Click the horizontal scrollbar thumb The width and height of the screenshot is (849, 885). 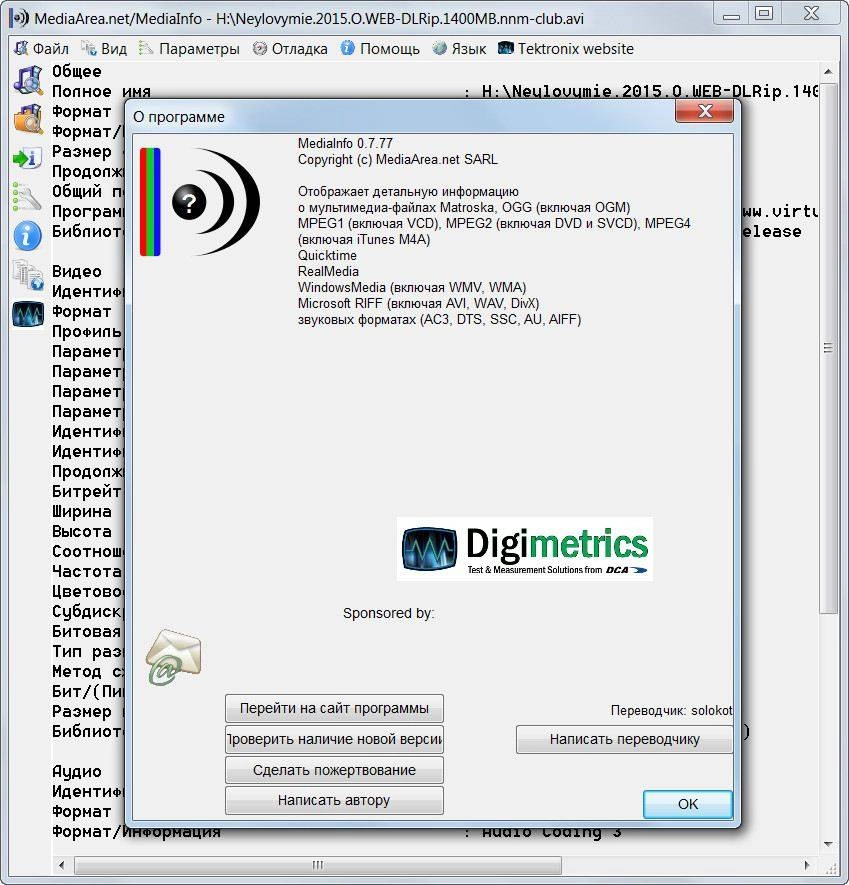(318, 865)
